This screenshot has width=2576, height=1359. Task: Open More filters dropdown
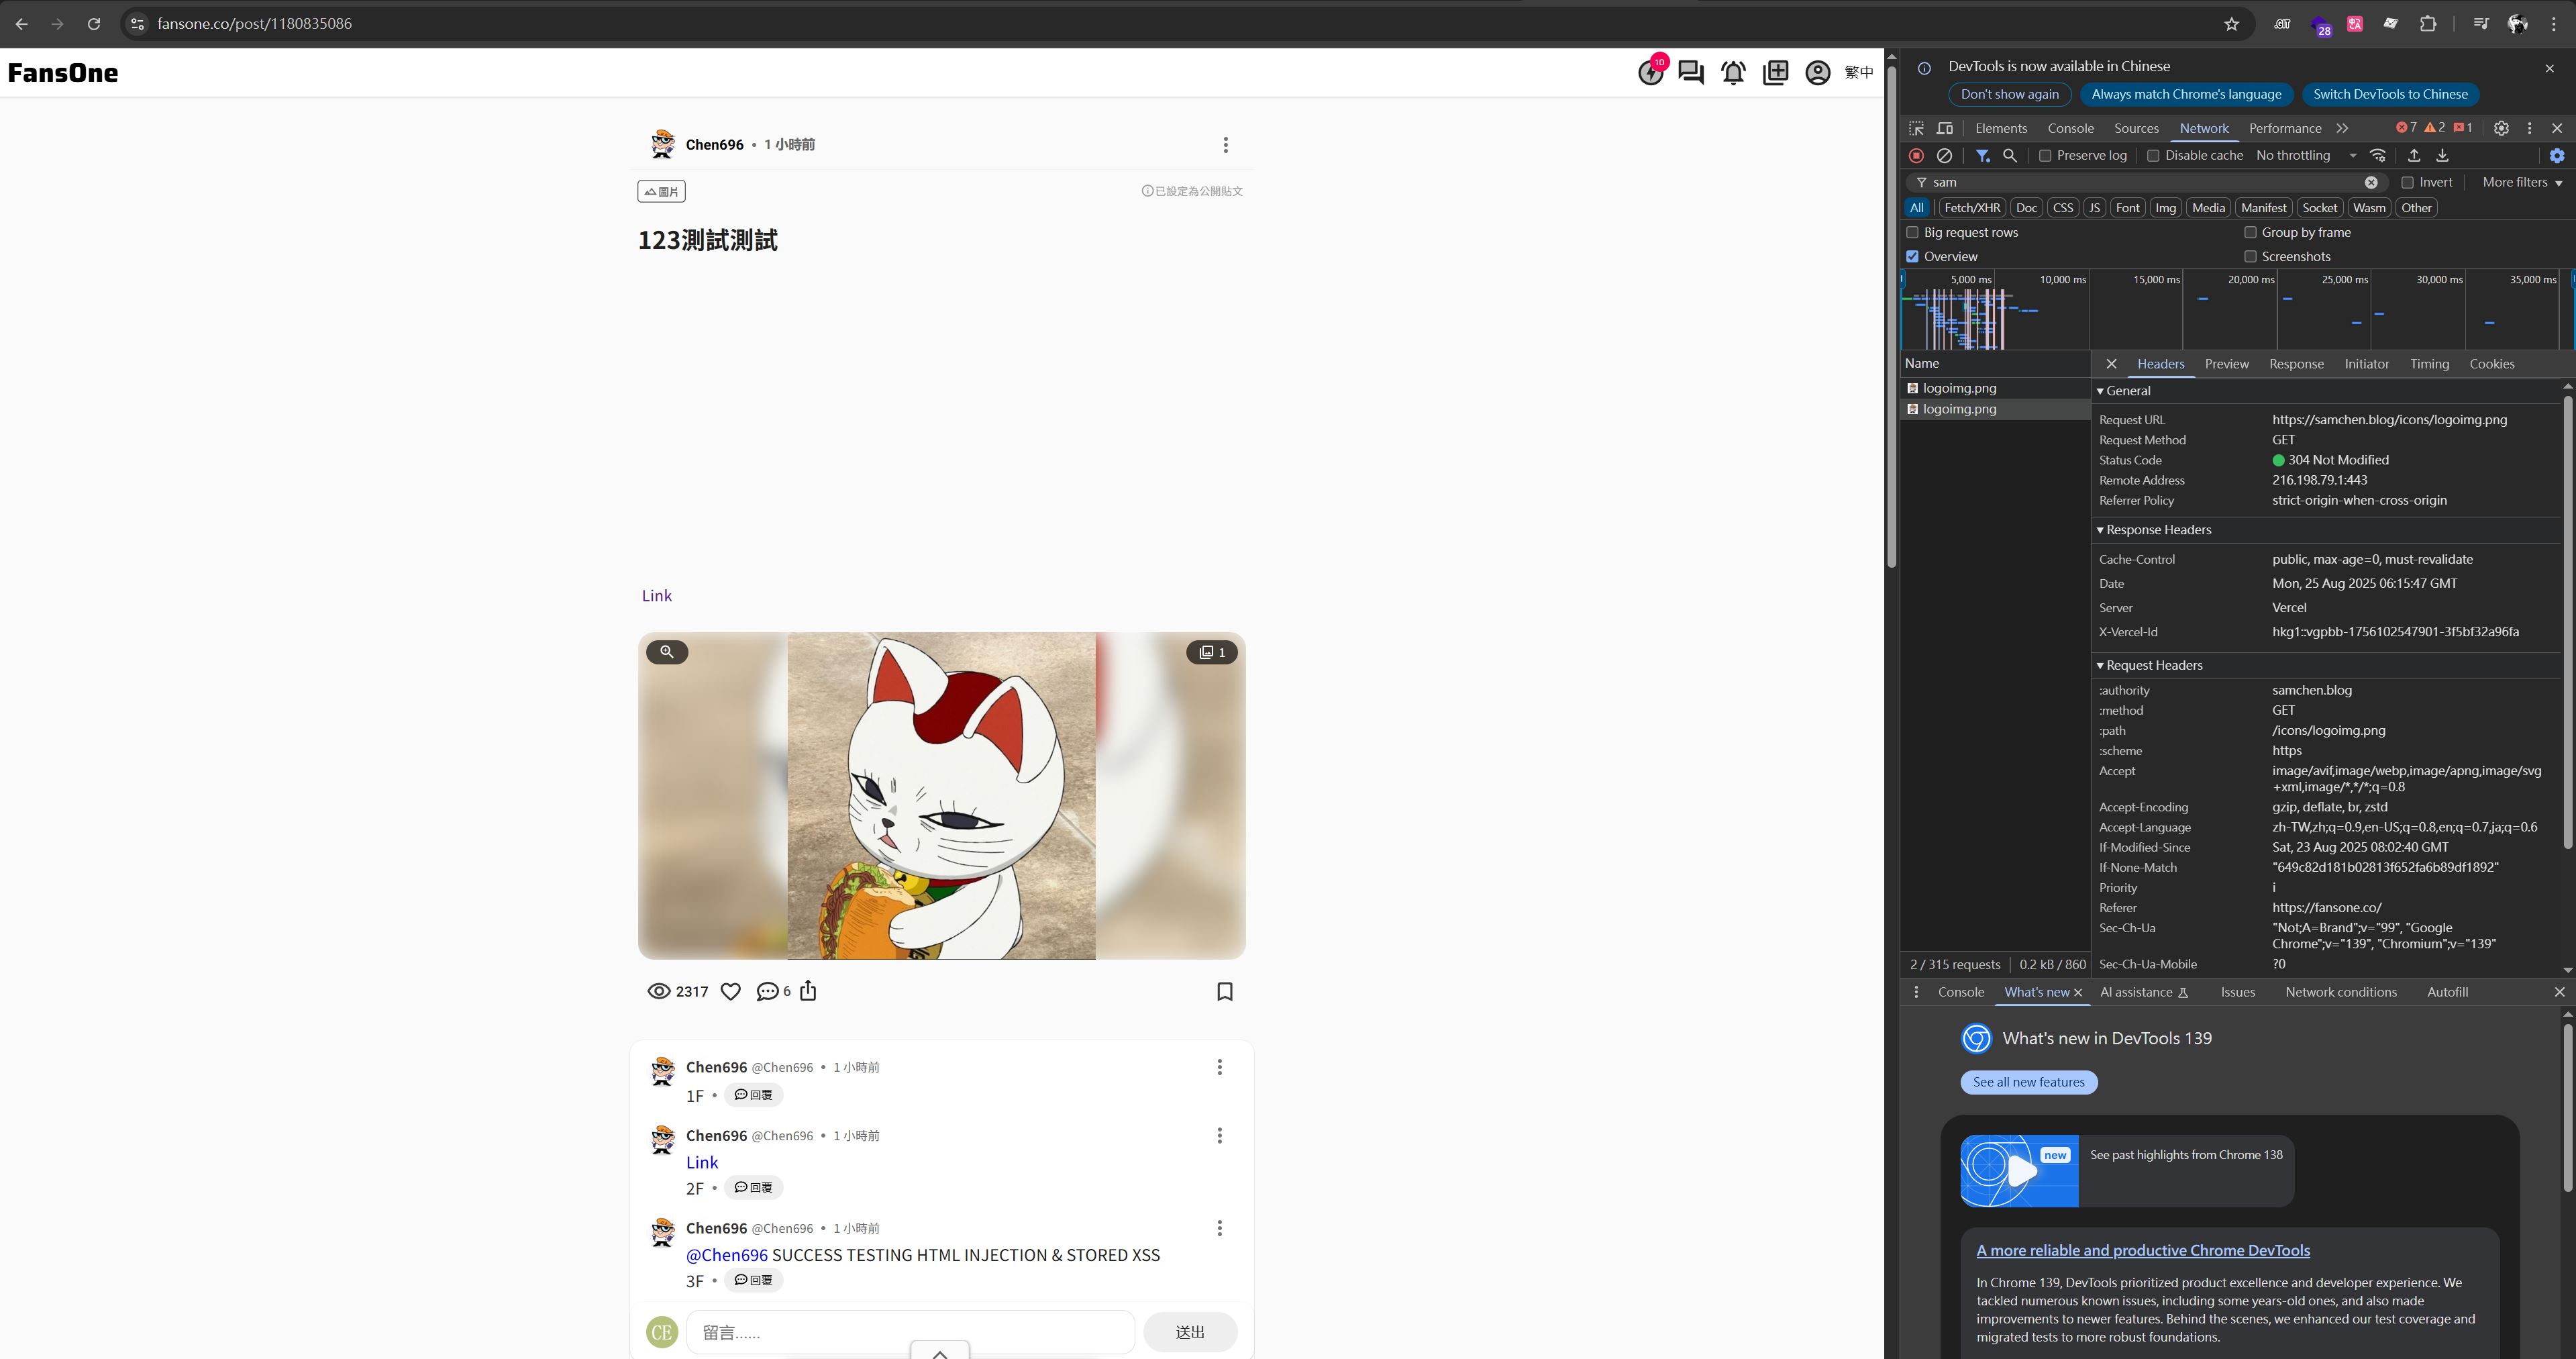pos(2522,182)
